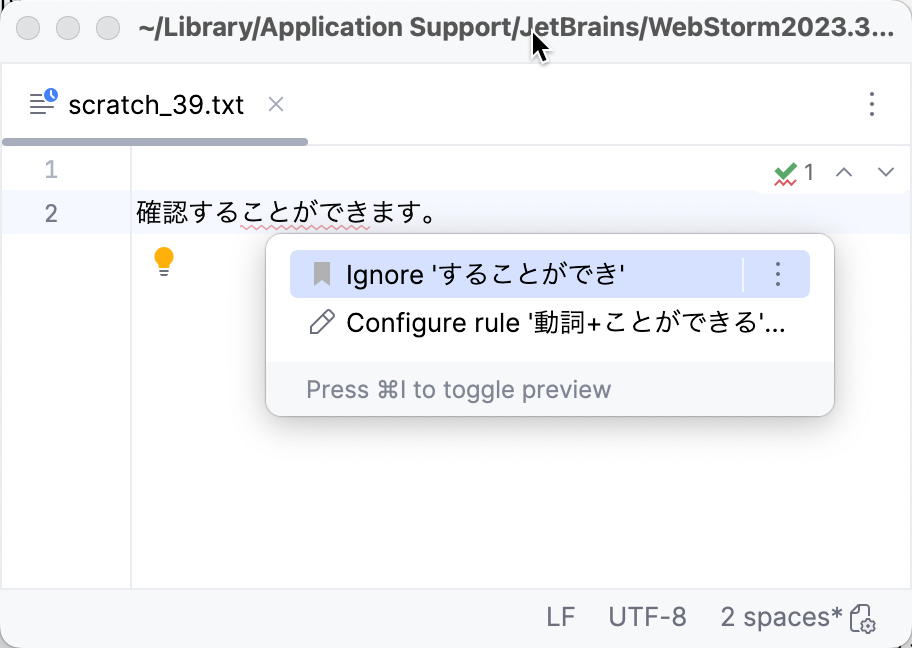Viewport: 912px width, 648px height.
Task: Open the UTF-8 encoding selector
Action: click(648, 617)
